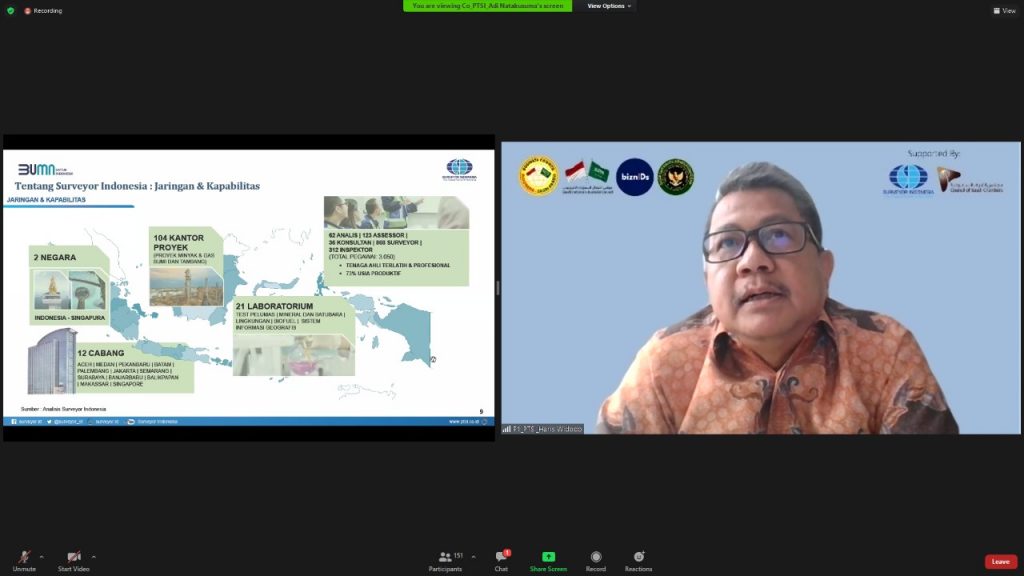Click the green encryption shield icon
1024x576 pixels.
(x=10, y=10)
